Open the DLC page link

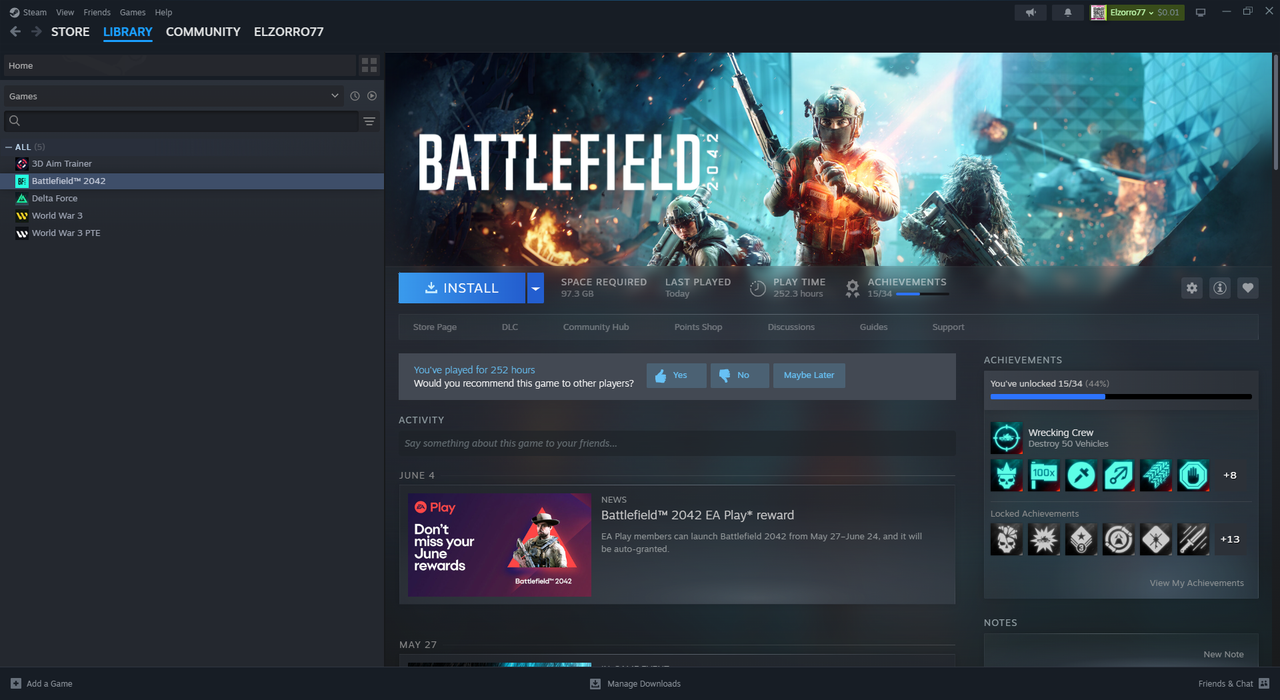[510, 327]
